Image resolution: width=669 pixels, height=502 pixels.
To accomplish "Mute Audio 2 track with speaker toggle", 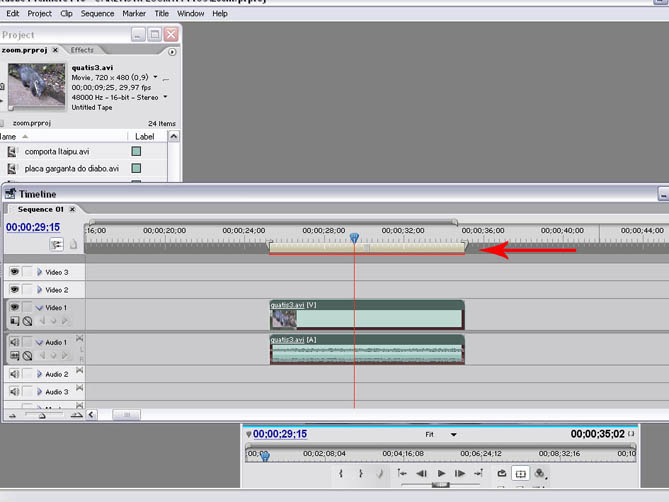I will pyautogui.click(x=15, y=374).
